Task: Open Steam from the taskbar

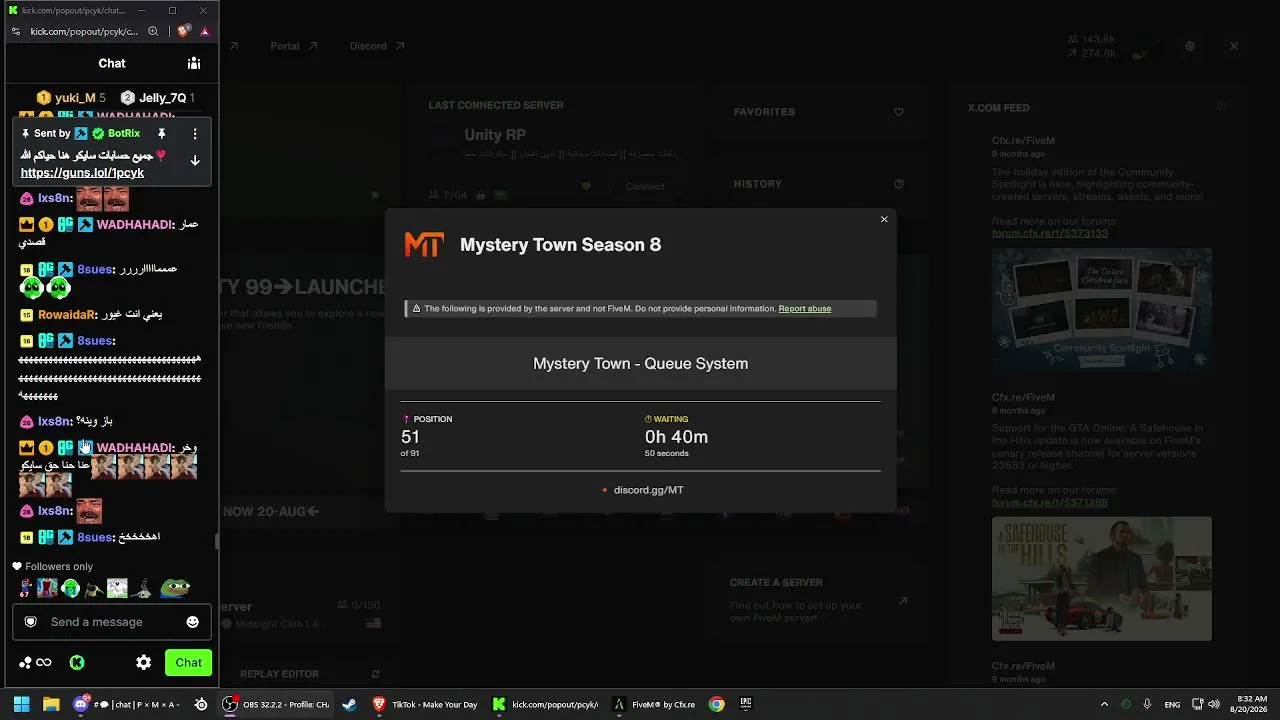Action: coord(349,704)
